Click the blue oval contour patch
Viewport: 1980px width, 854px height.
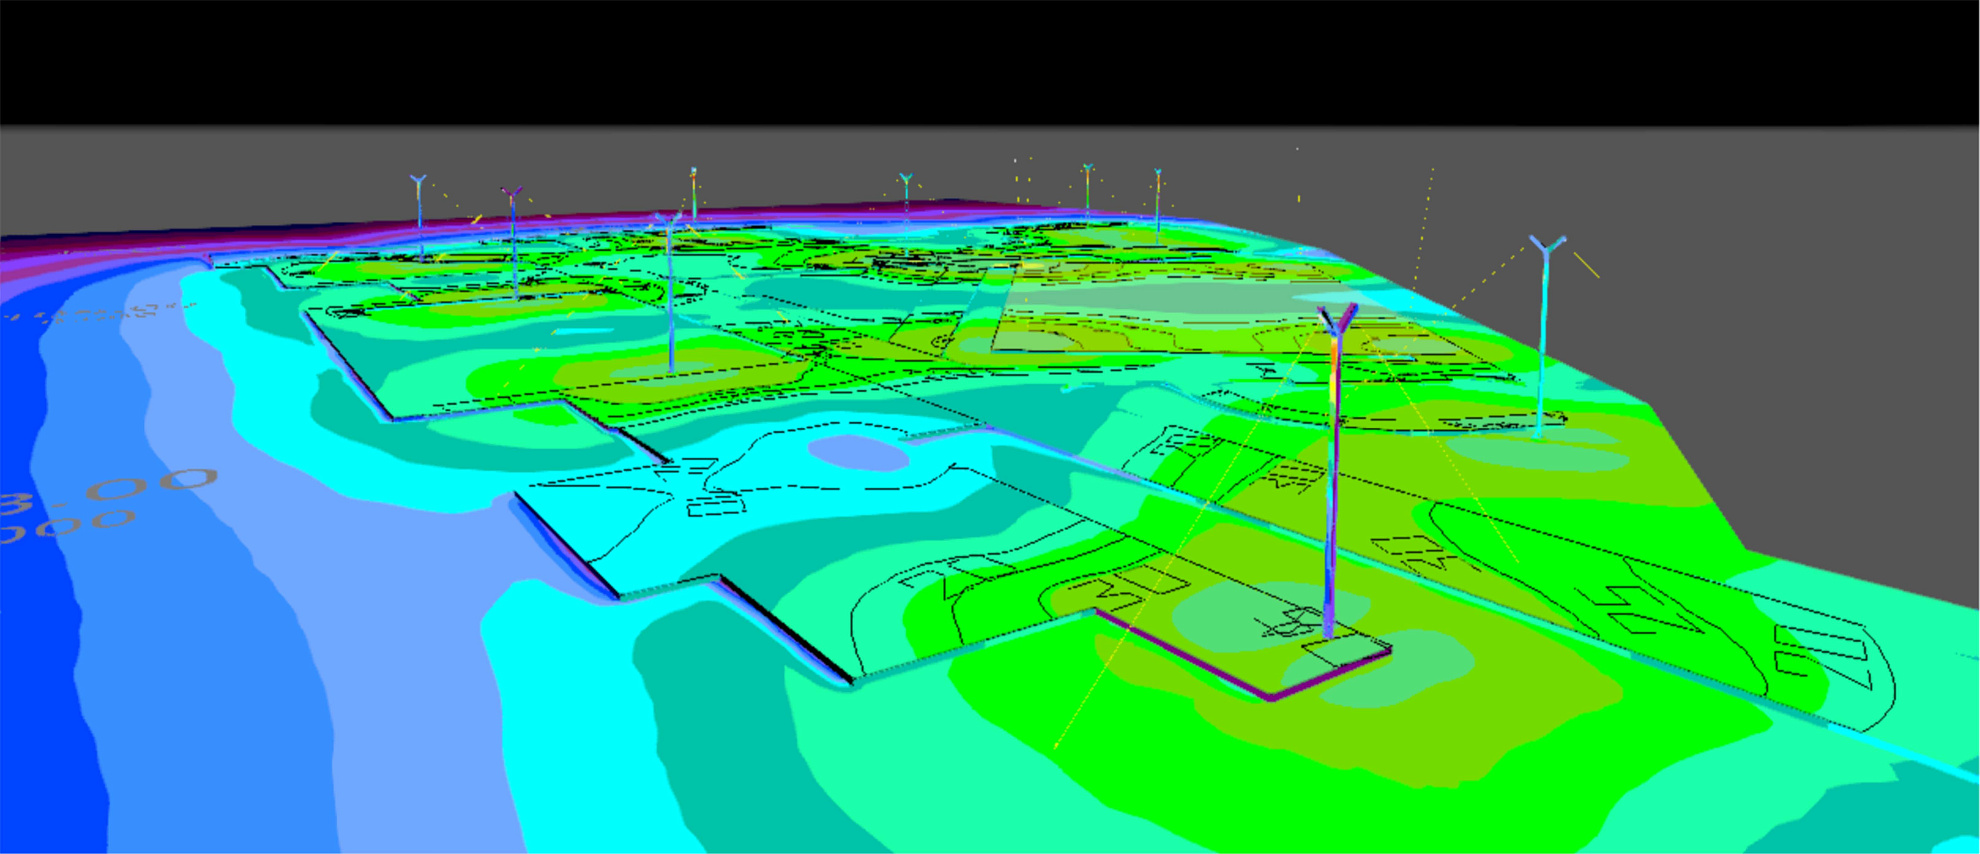pyautogui.click(x=857, y=452)
